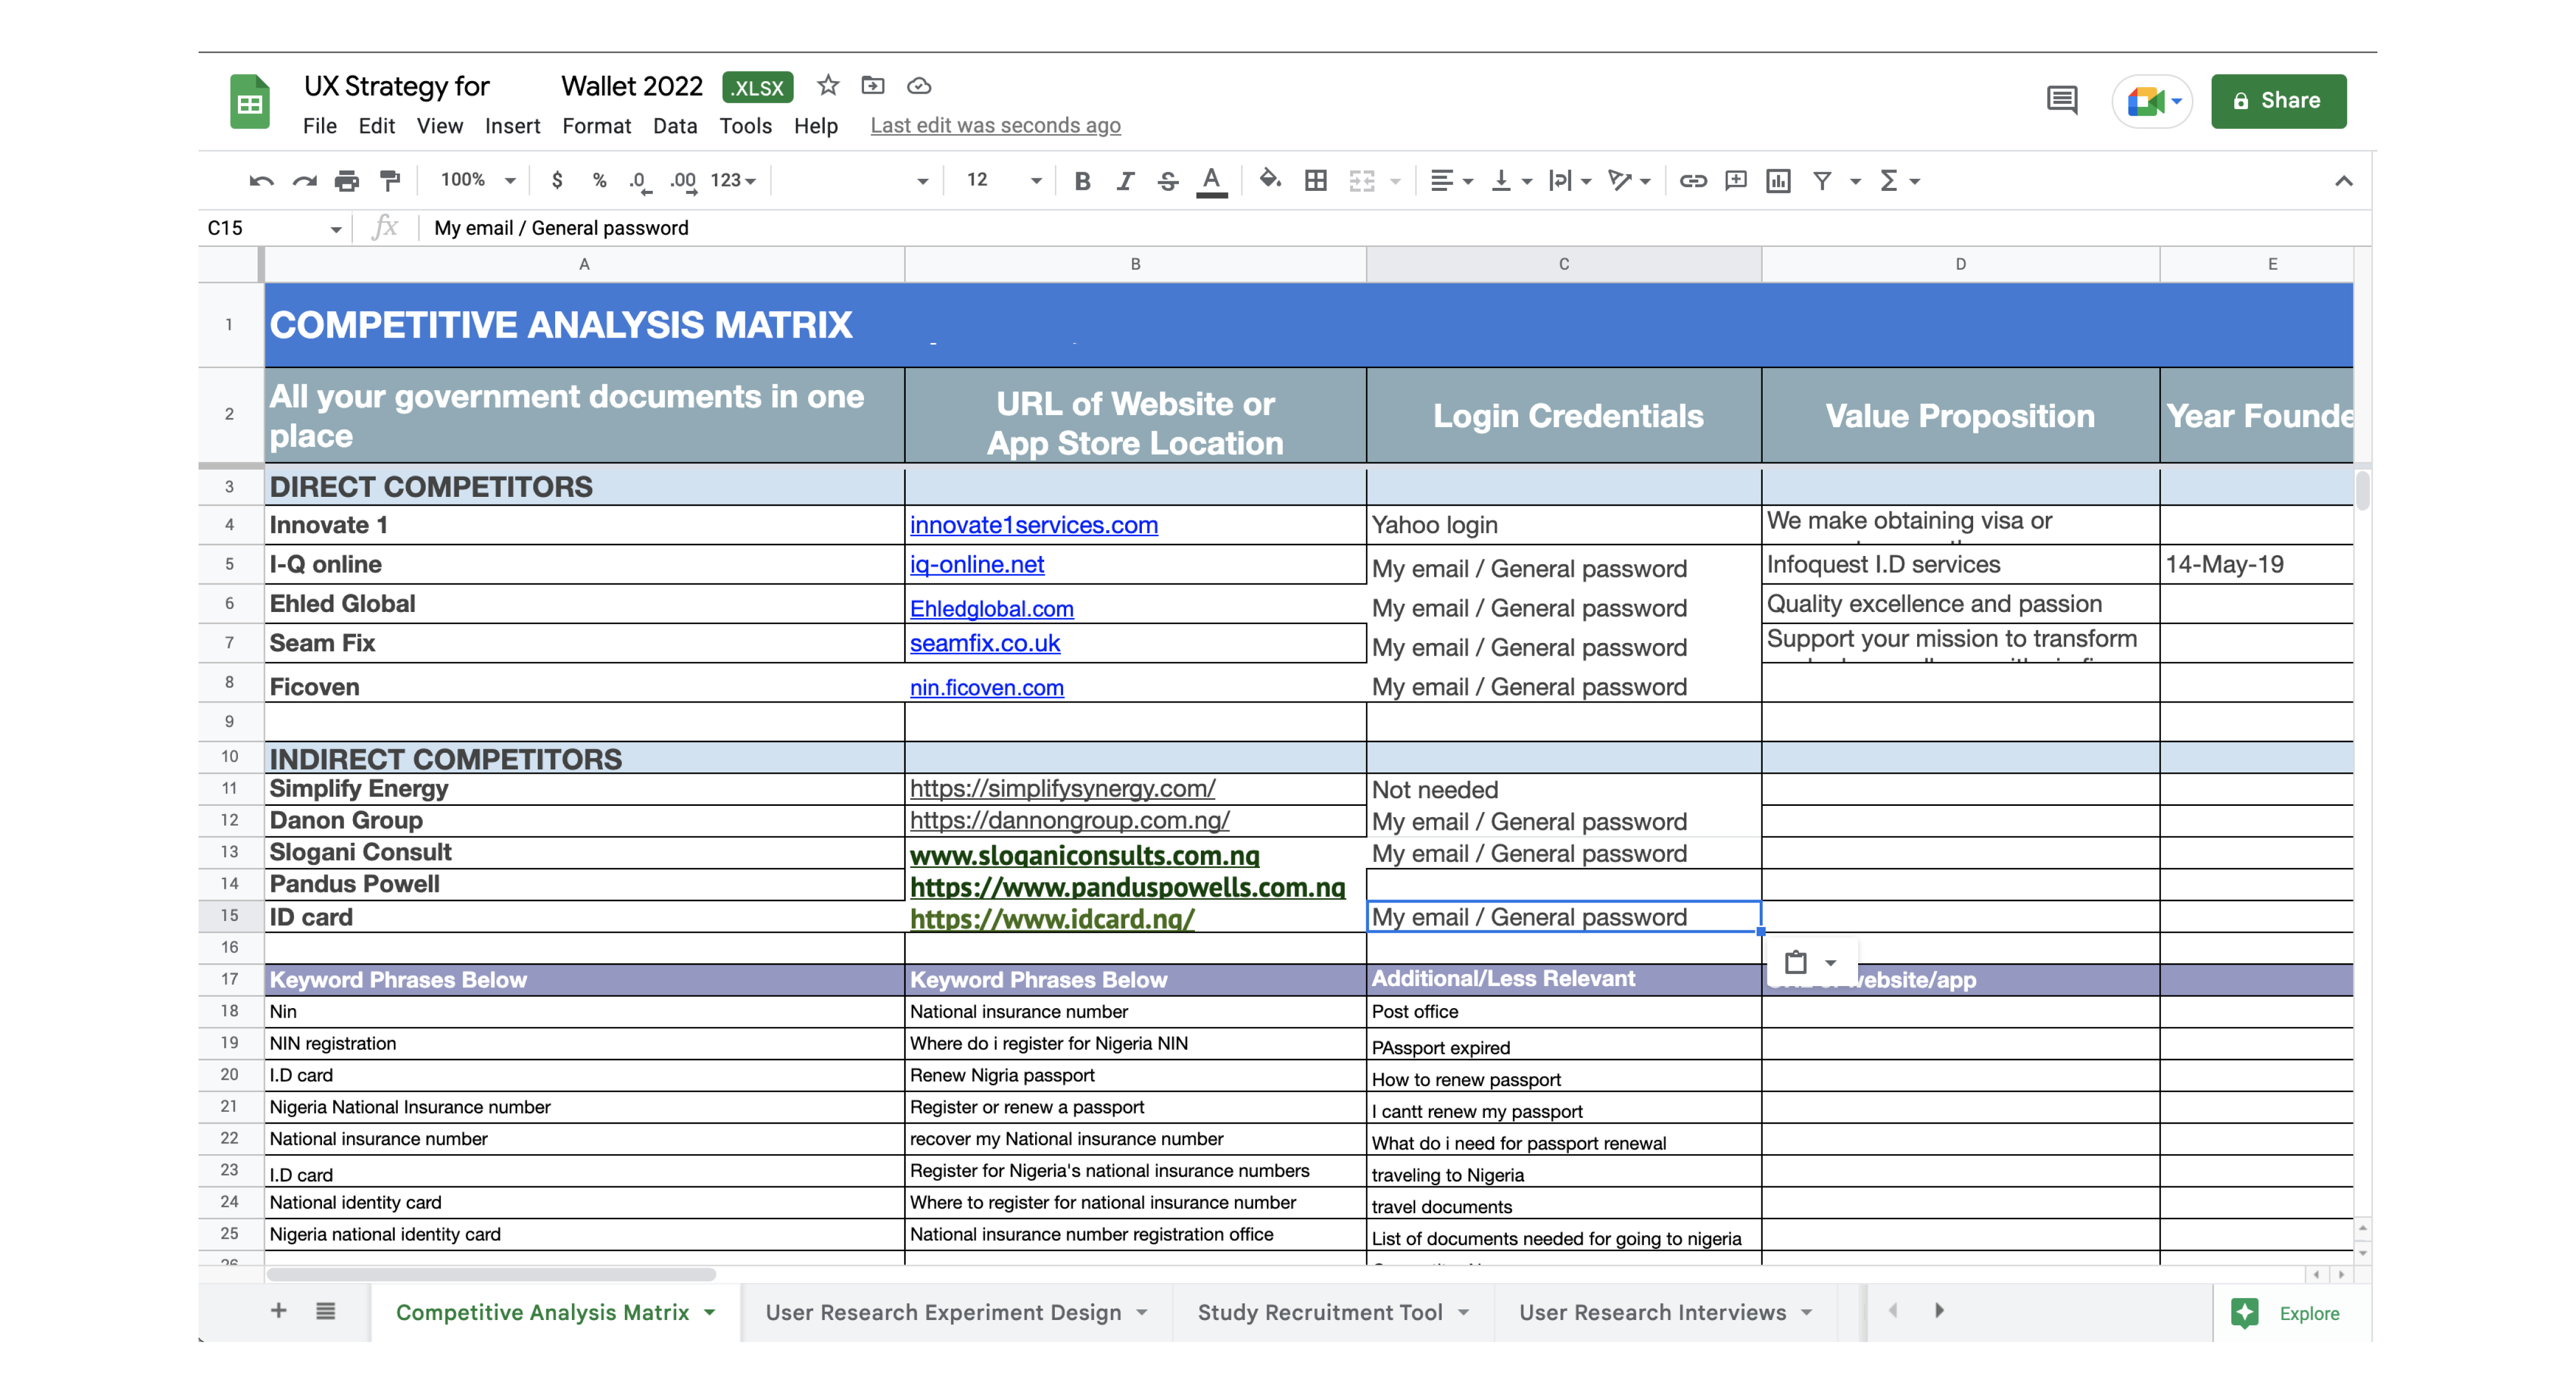Viewport: 2576px width, 1391px height.
Task: Insert a comment with the toolbar icon
Action: click(x=1736, y=181)
